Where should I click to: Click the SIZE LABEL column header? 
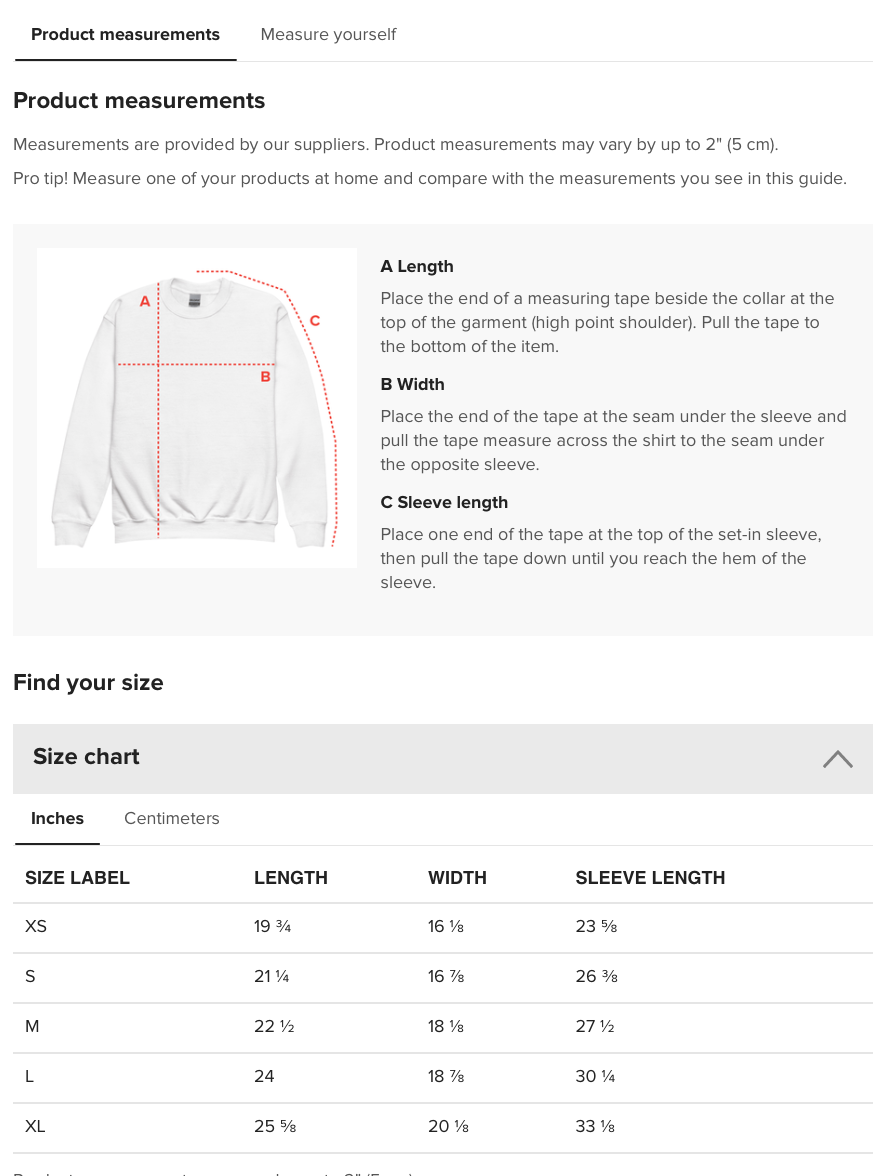tap(77, 878)
